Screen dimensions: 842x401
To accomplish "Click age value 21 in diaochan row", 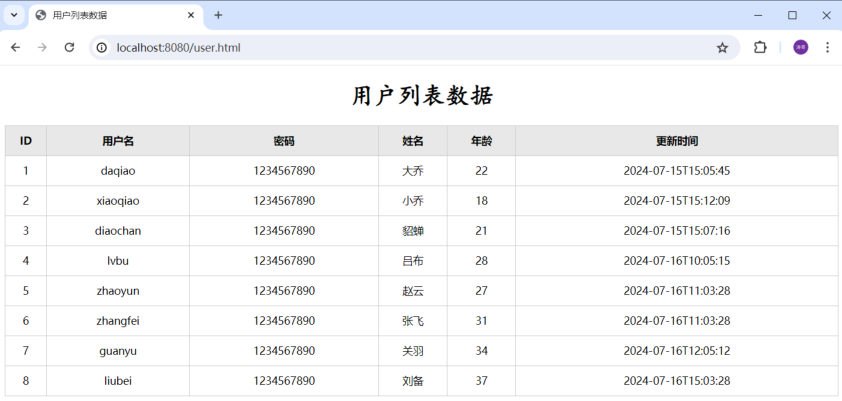I will 482,231.
